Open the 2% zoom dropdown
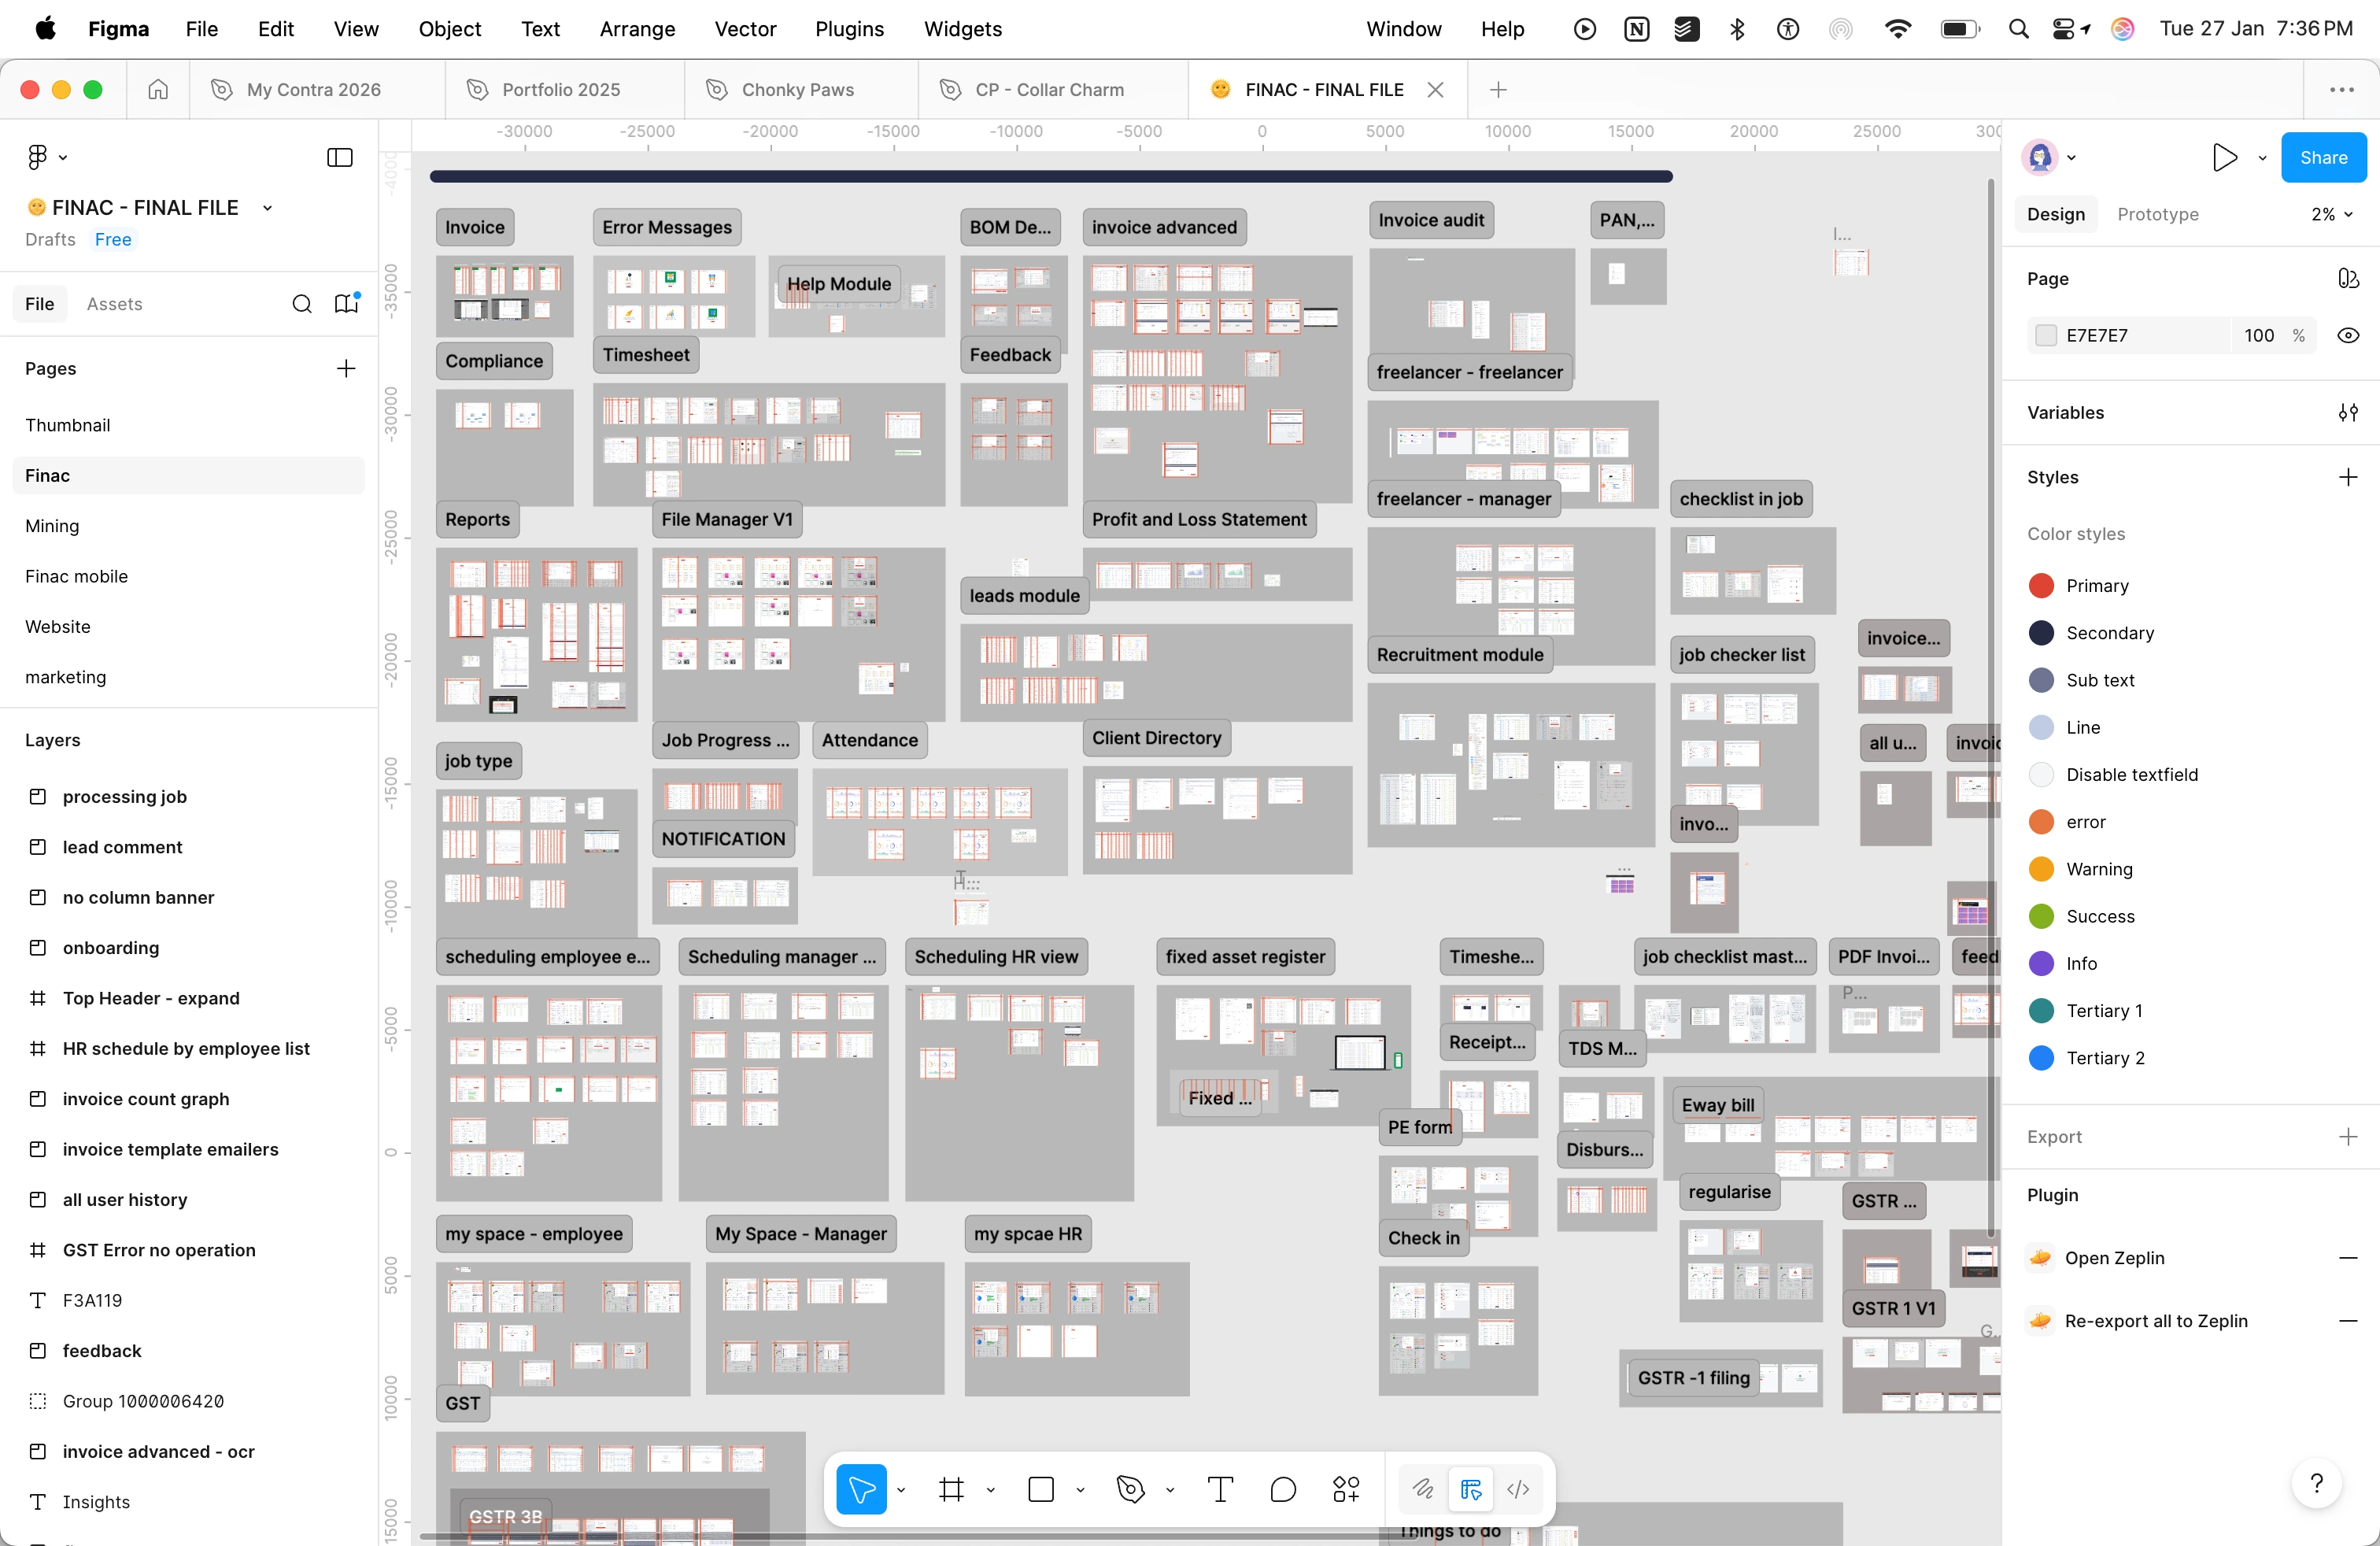The height and width of the screenshot is (1546, 2380). pos(2331,214)
